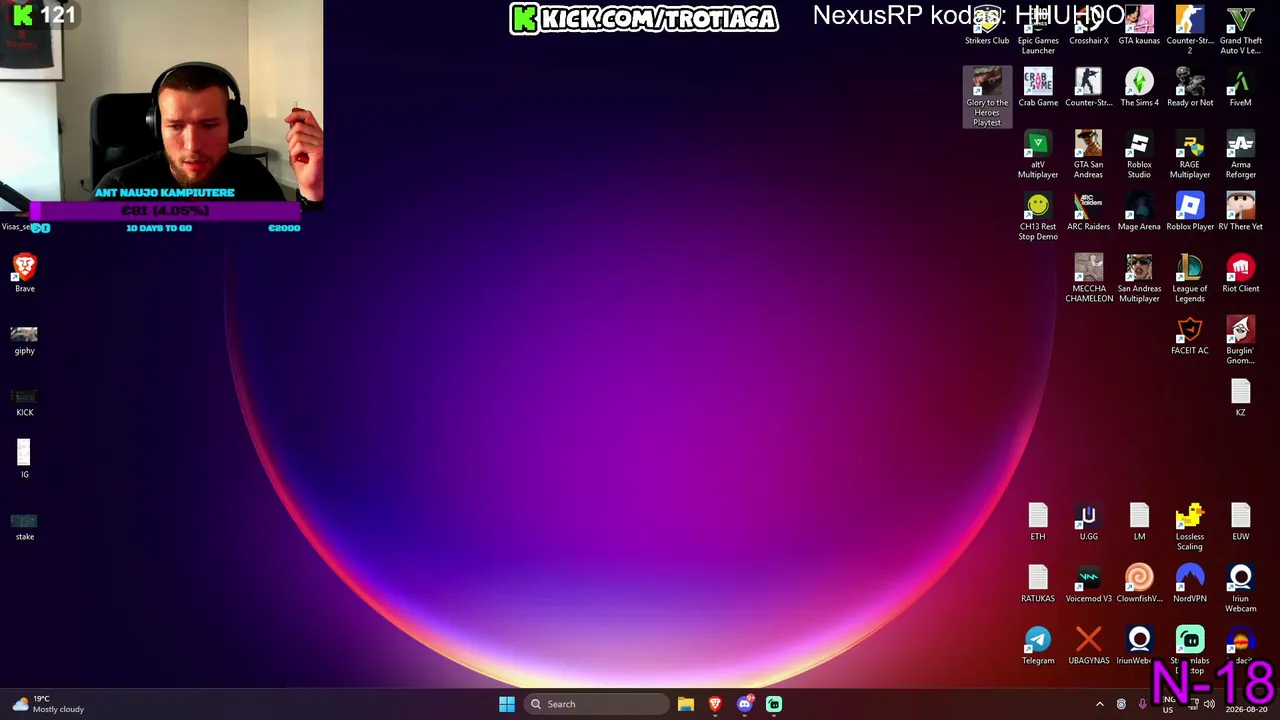
Task: Select the Glory to the Heroes Playtest icon
Action: pyautogui.click(x=987, y=98)
